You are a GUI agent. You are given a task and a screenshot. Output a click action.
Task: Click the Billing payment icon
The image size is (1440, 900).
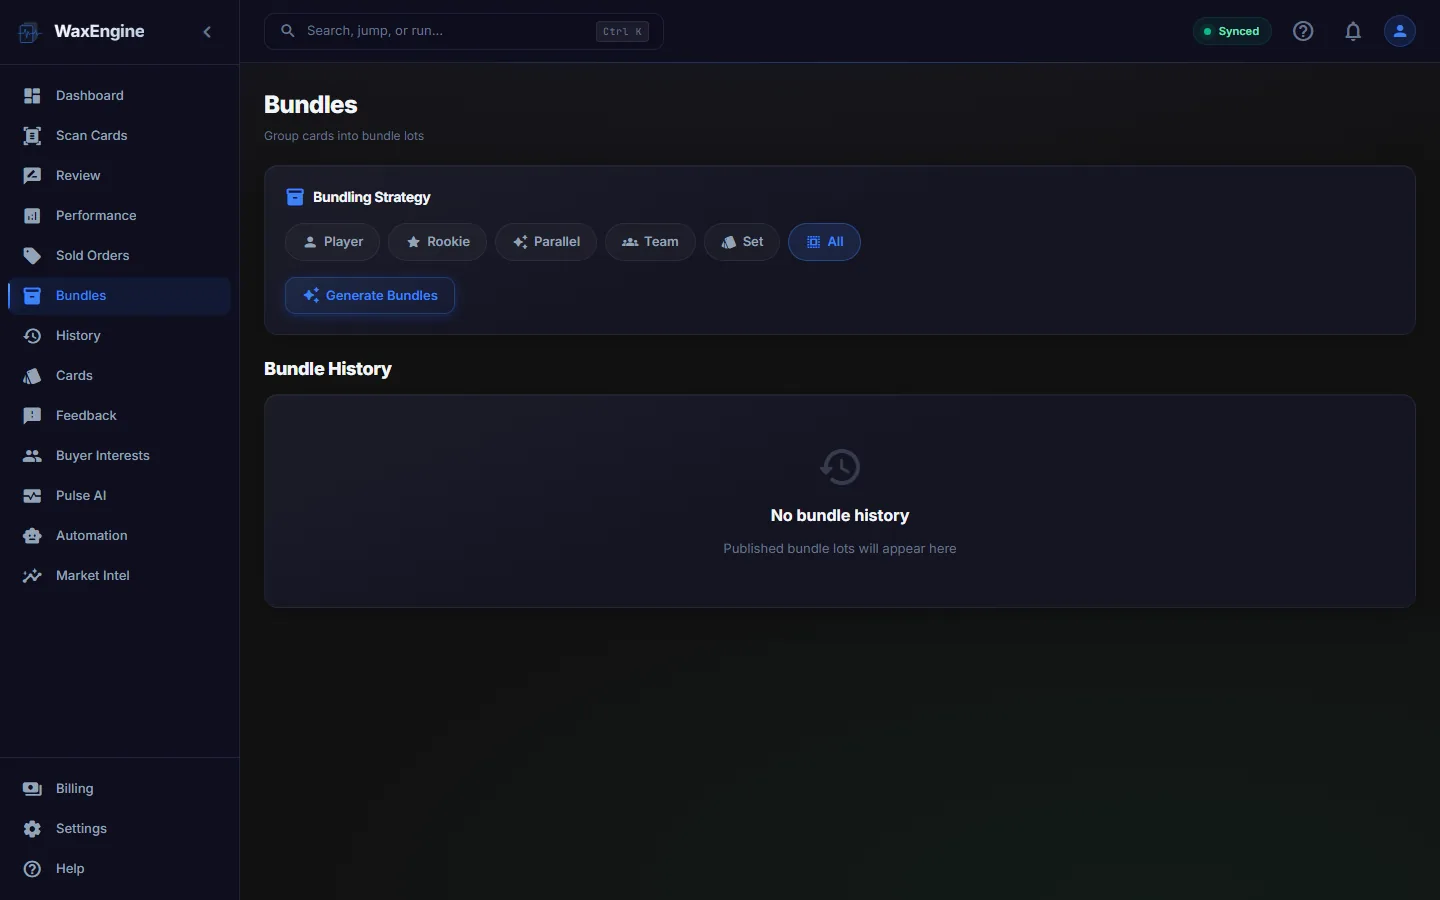[32, 789]
